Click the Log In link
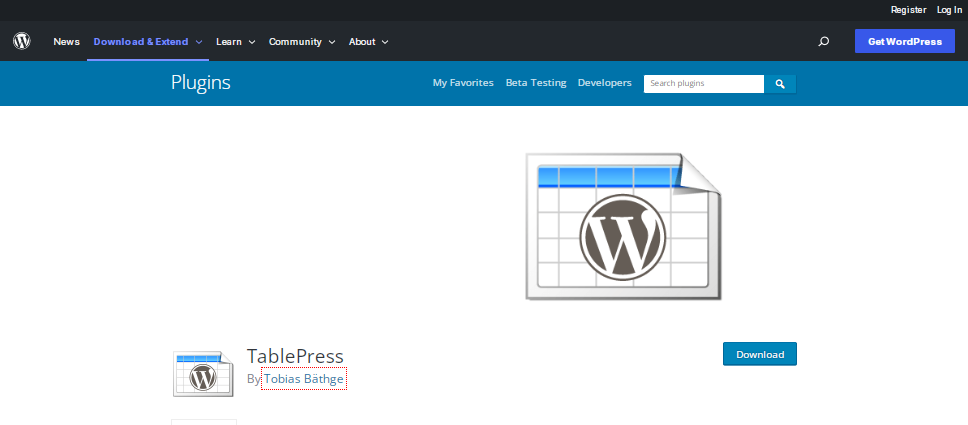This screenshot has height=425, width=968. click(x=949, y=9)
